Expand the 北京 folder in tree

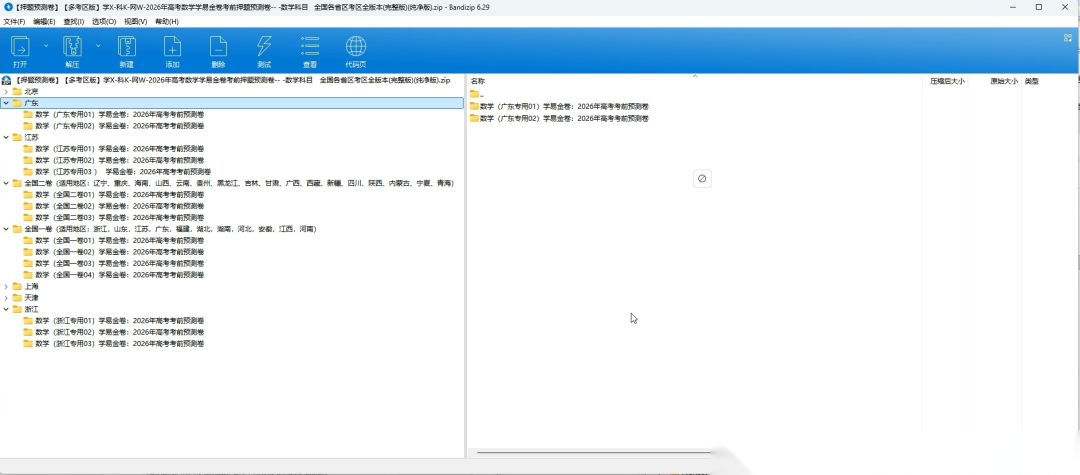pos(6,92)
